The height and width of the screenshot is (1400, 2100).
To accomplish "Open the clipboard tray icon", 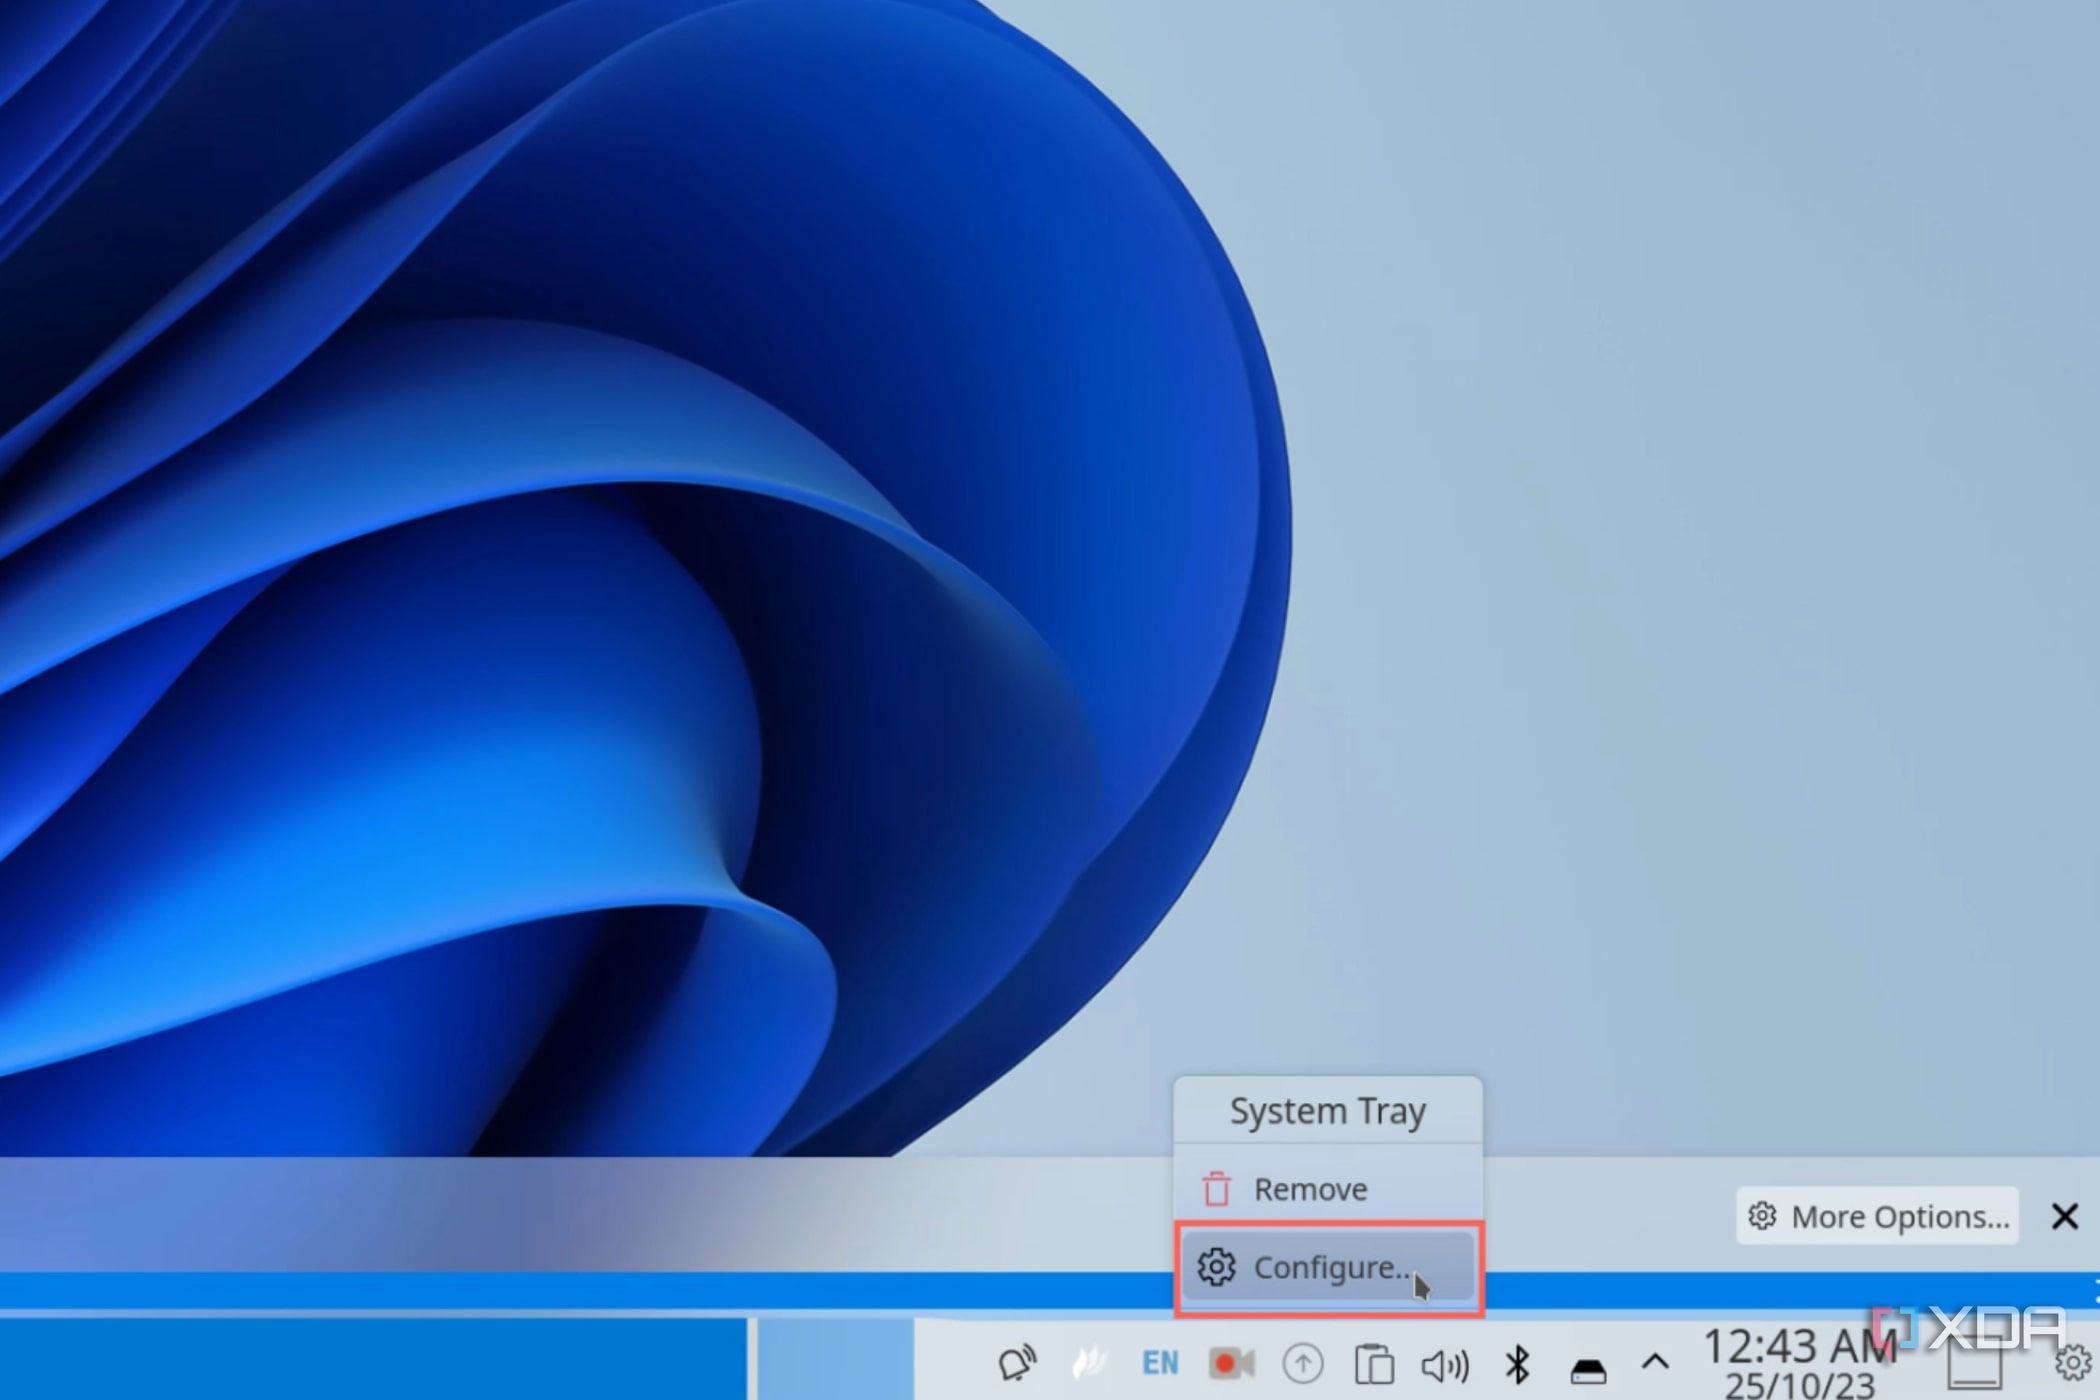I will (1374, 1364).
